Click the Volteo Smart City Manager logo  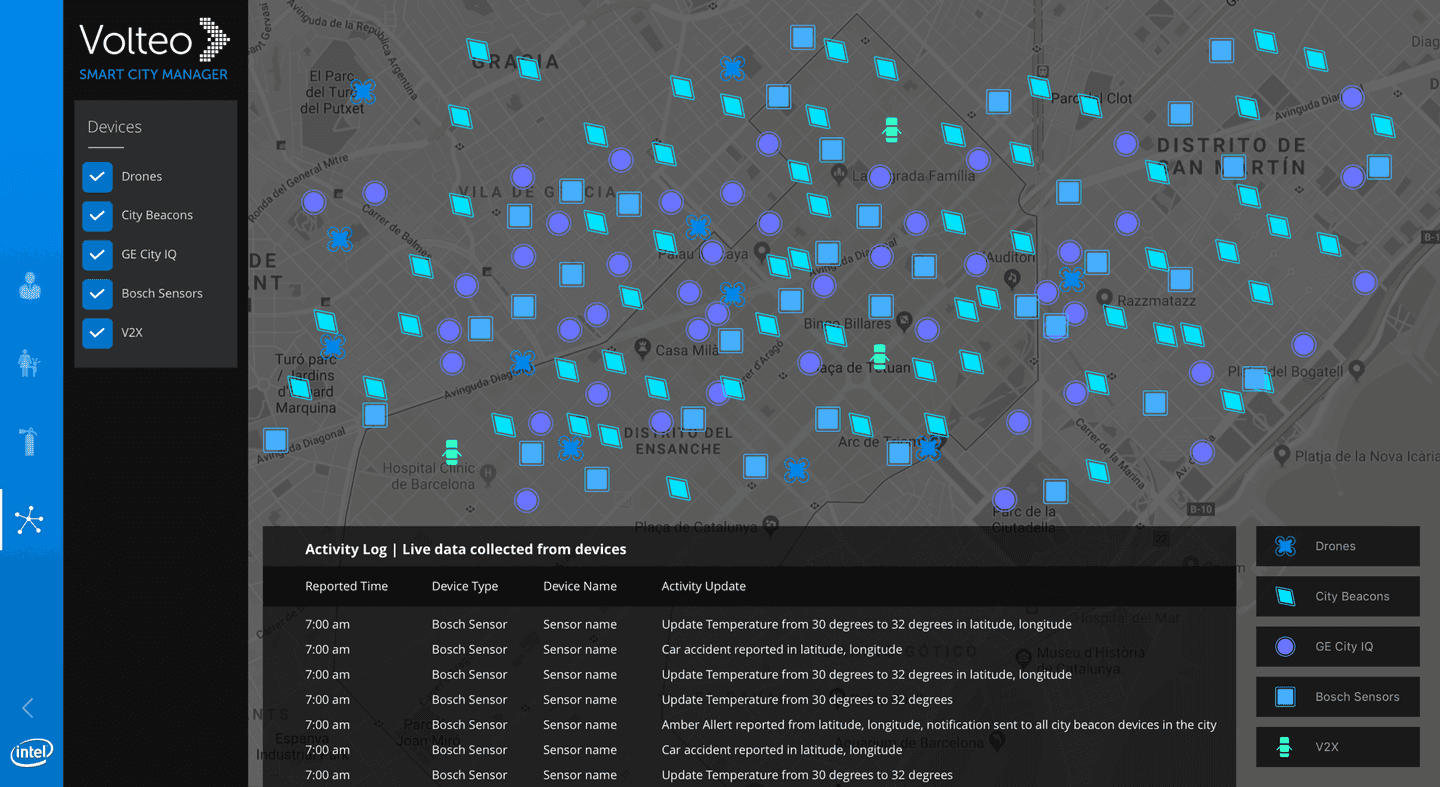pos(155,50)
